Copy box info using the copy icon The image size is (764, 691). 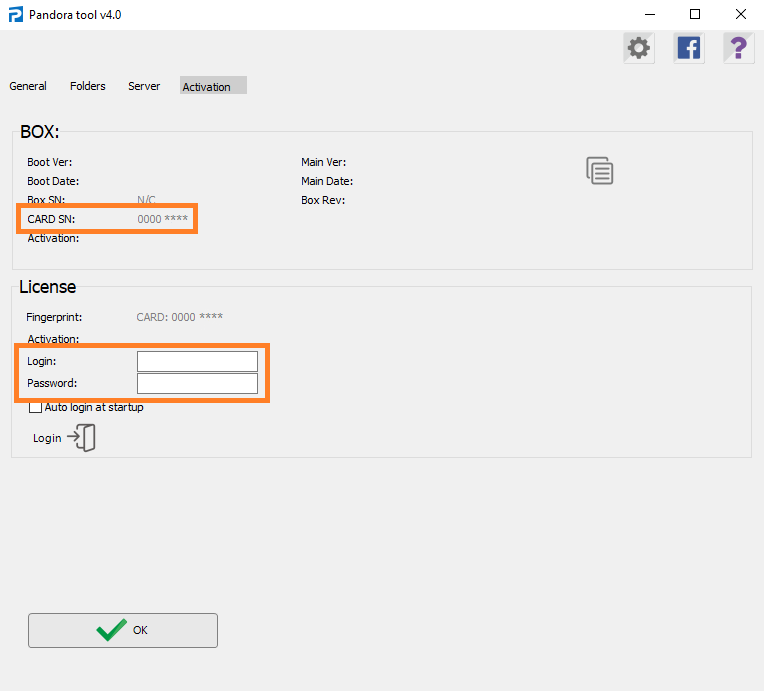click(x=599, y=171)
